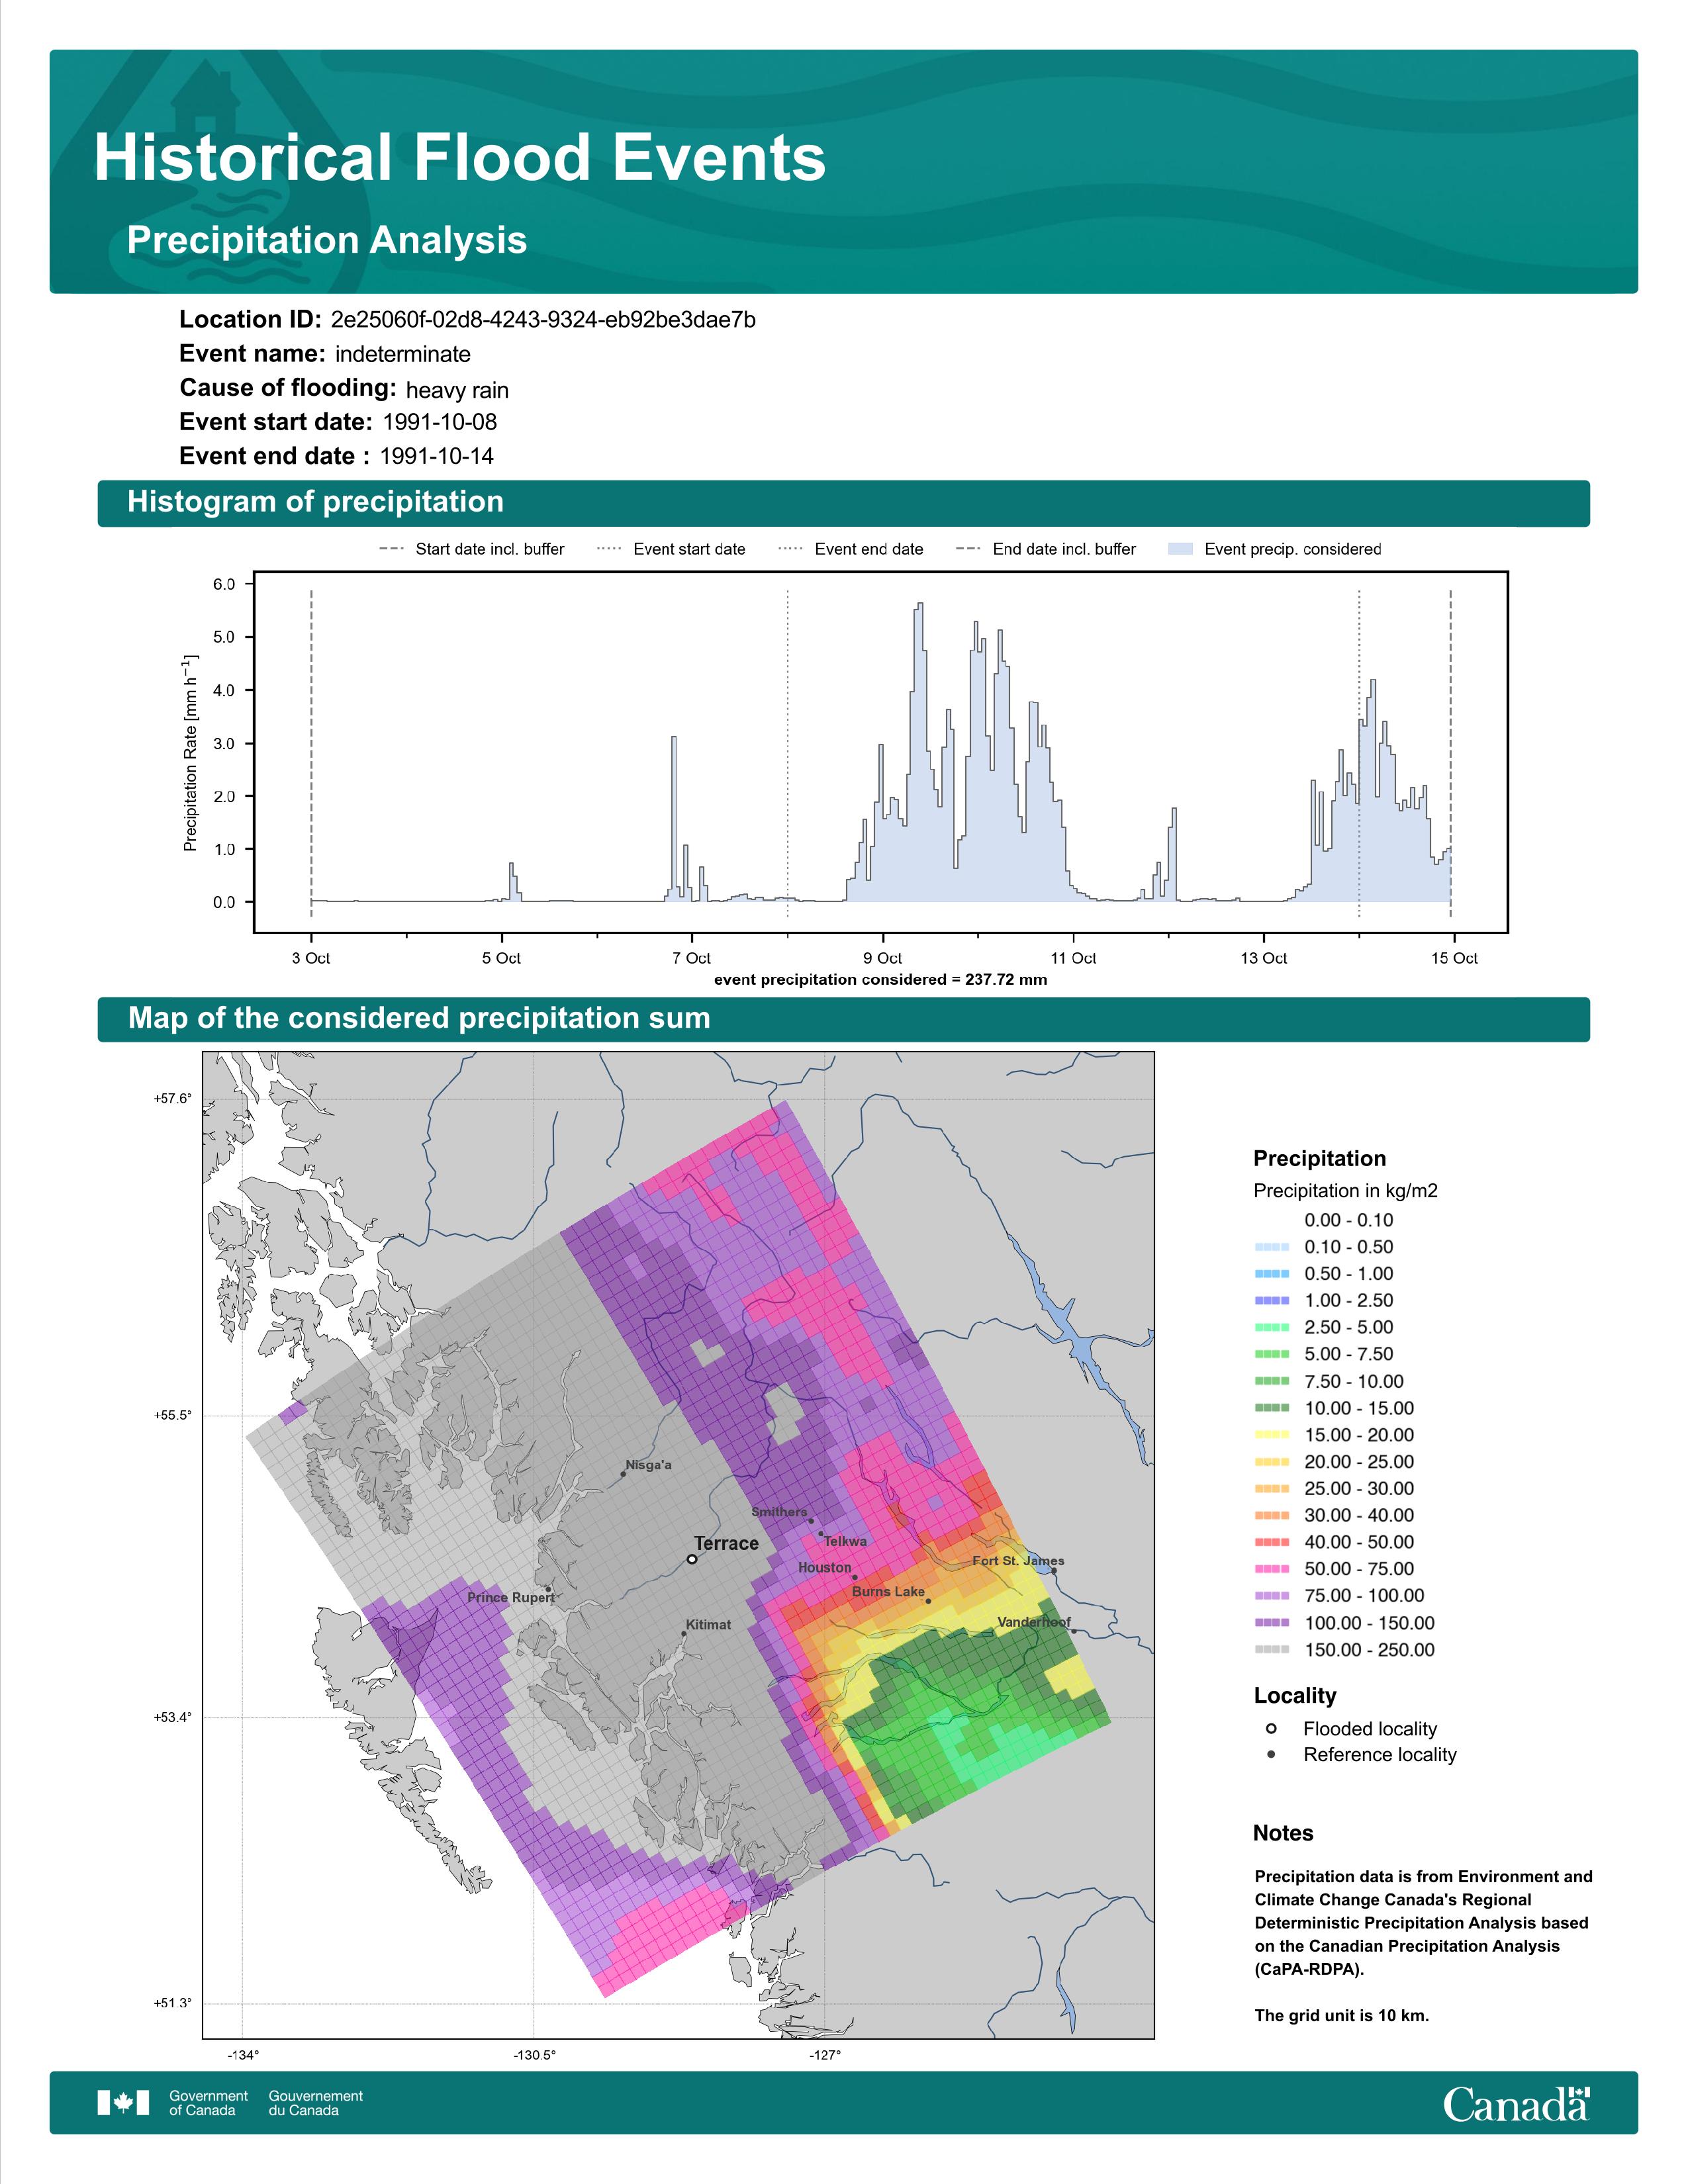Click the Houston label on the map
Viewport: 1688px width, 2184px height.
coord(825,1567)
